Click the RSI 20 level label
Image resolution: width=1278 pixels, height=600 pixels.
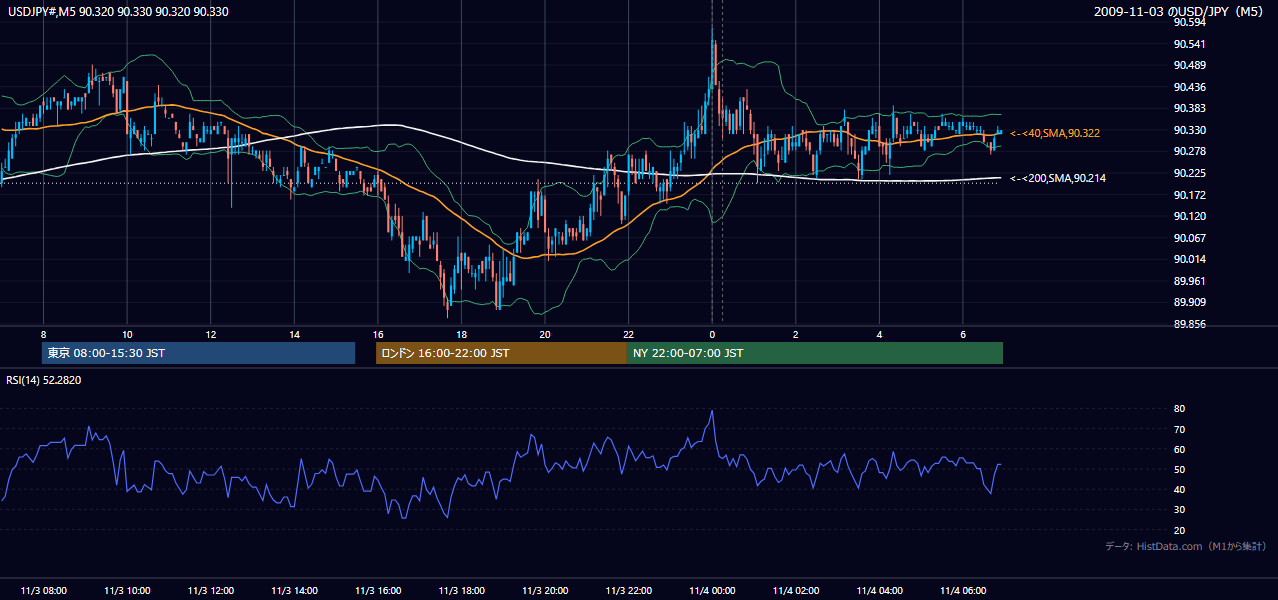pyautogui.click(x=1179, y=530)
